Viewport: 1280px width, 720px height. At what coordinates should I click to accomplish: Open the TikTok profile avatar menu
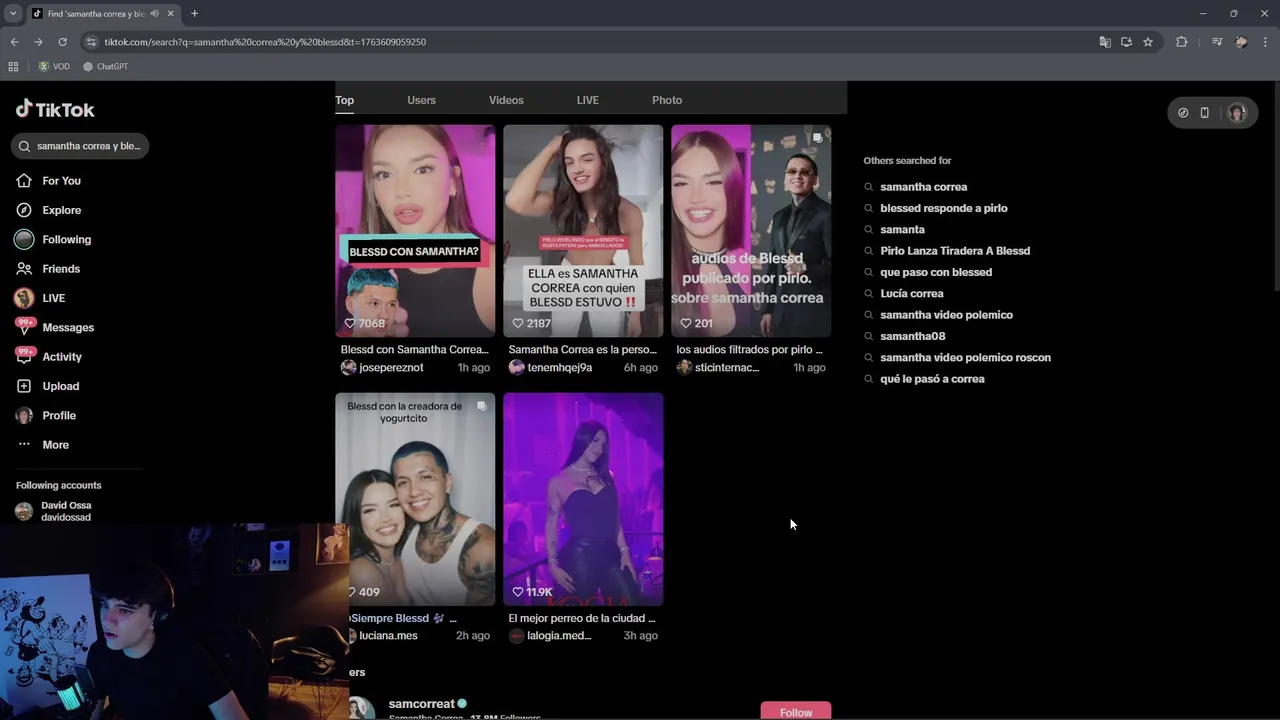point(1237,113)
